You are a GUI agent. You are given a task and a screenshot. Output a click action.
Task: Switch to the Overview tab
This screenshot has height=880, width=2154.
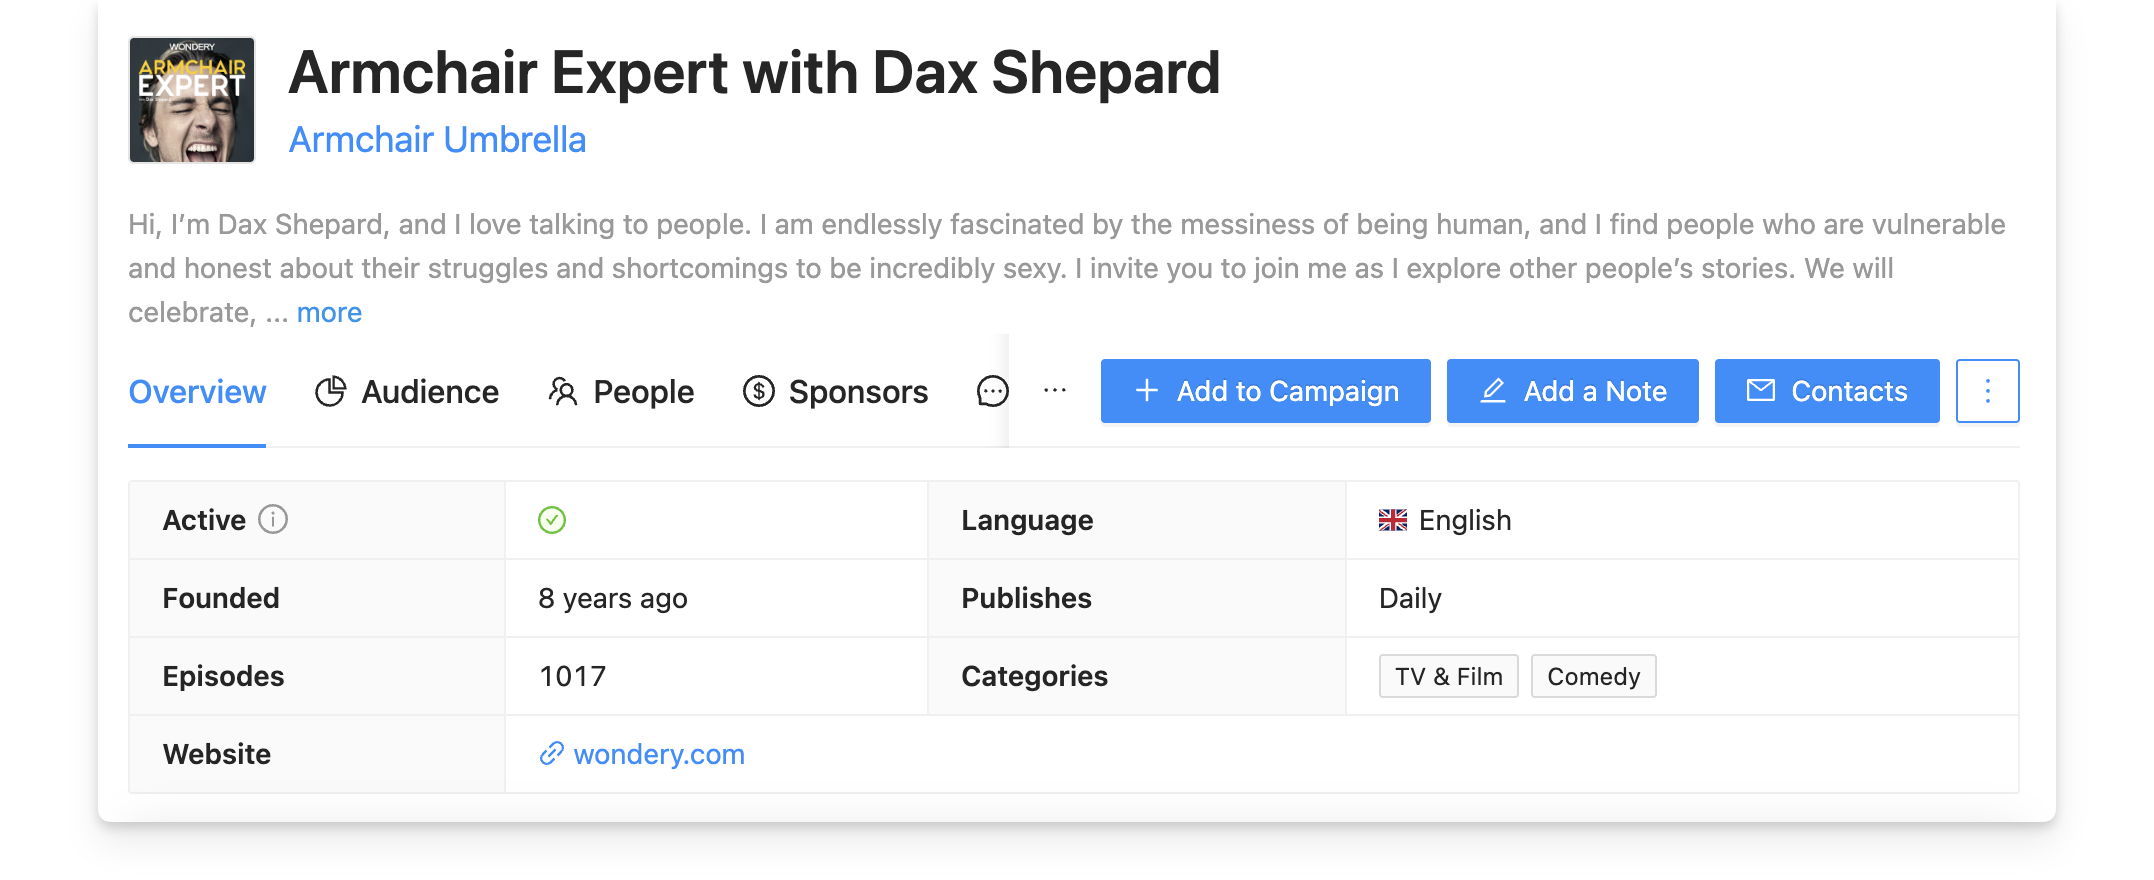pos(197,392)
